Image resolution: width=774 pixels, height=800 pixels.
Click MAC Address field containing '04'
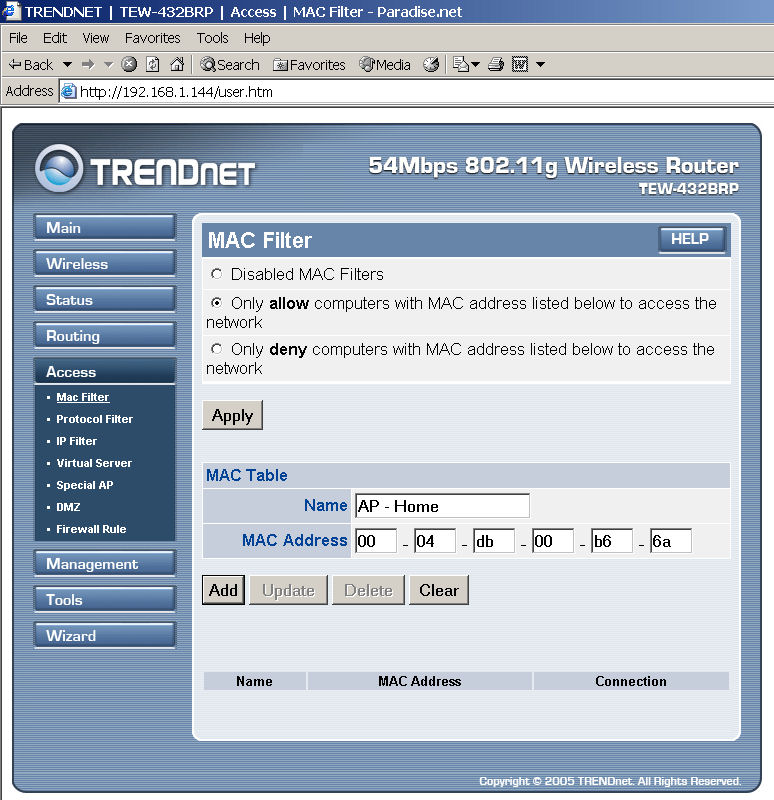click(435, 541)
